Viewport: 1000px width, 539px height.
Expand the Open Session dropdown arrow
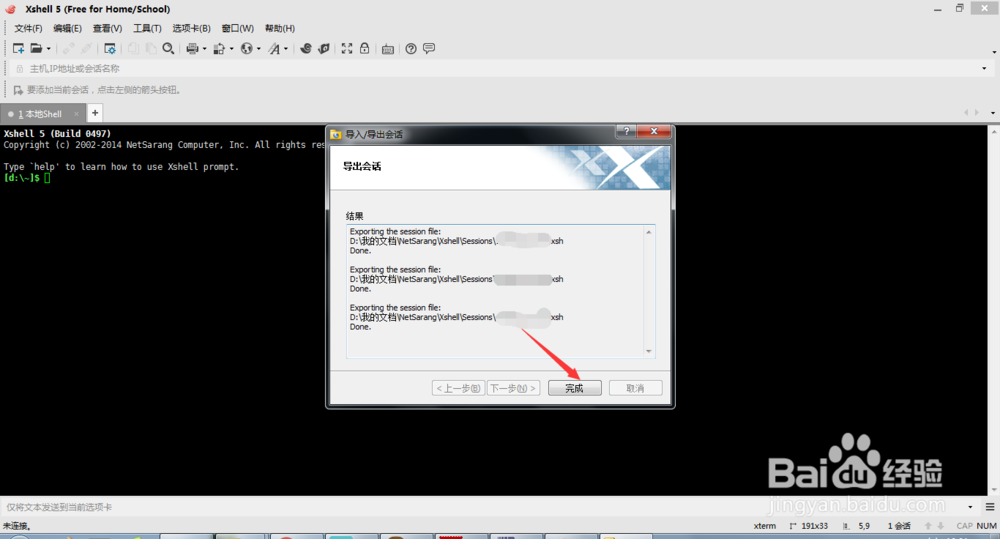pyautogui.click(x=48, y=48)
